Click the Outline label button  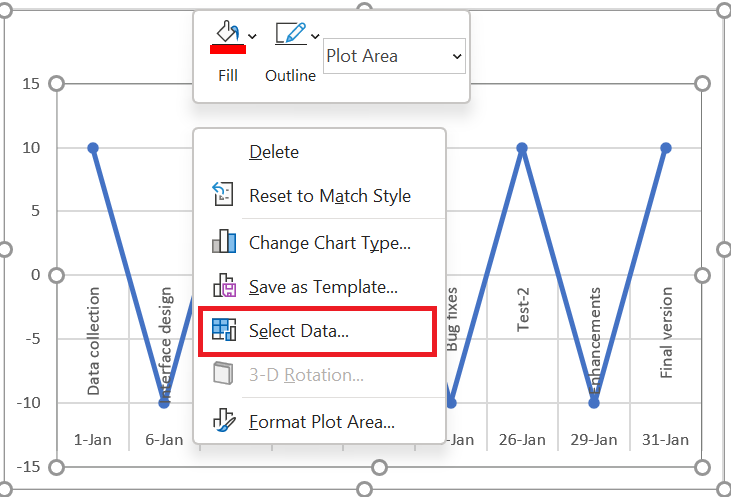tap(290, 76)
